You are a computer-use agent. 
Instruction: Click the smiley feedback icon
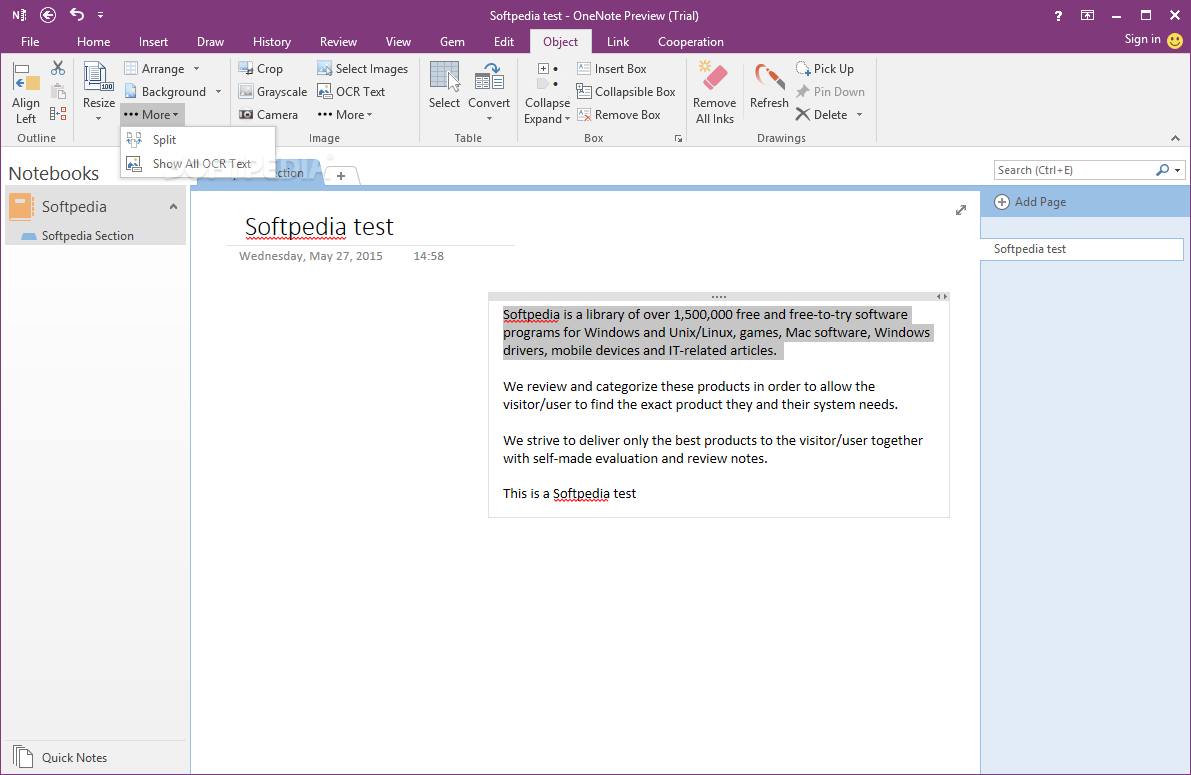tap(1175, 41)
